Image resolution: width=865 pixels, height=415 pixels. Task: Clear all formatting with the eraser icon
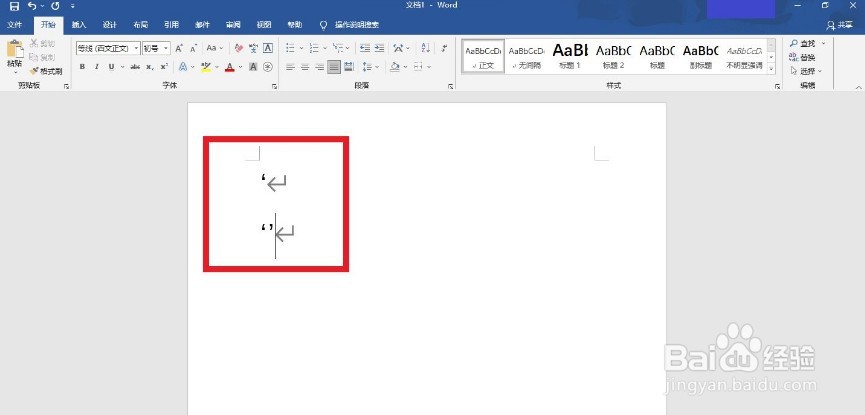(238, 49)
